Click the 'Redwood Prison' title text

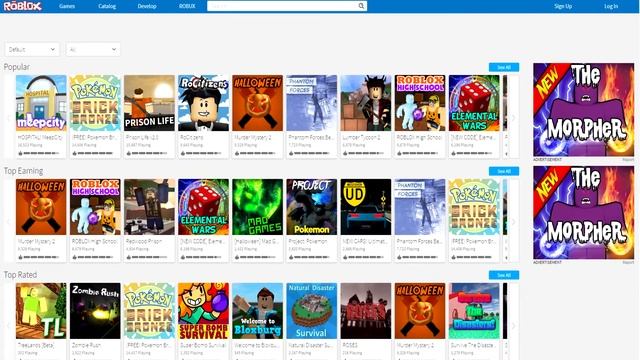(144, 242)
